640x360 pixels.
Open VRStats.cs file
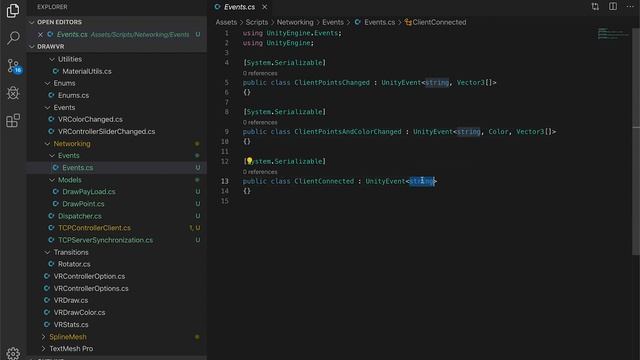[71, 324]
